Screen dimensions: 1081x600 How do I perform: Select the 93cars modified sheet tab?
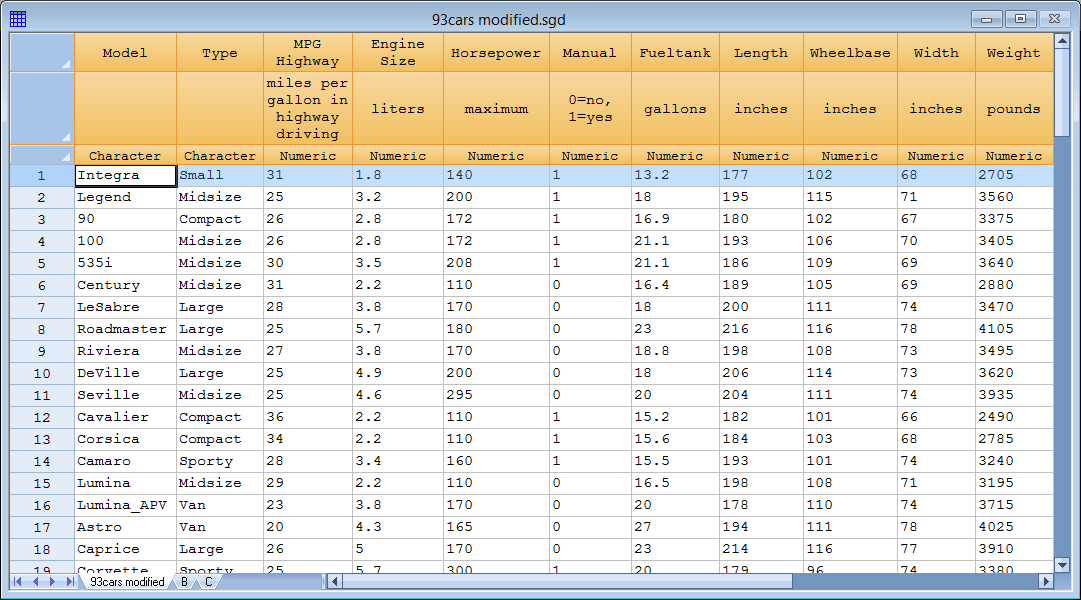[x=127, y=582]
